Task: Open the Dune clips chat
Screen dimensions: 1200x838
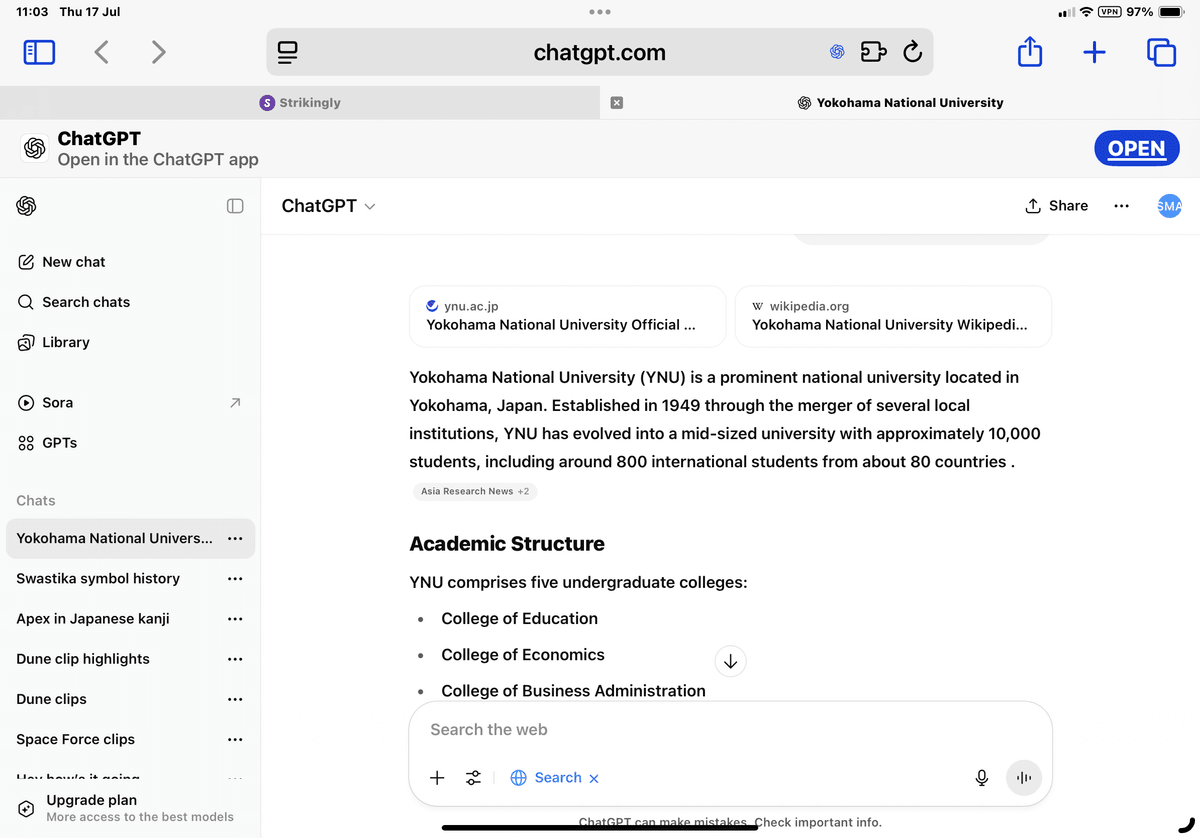Action: [51, 699]
